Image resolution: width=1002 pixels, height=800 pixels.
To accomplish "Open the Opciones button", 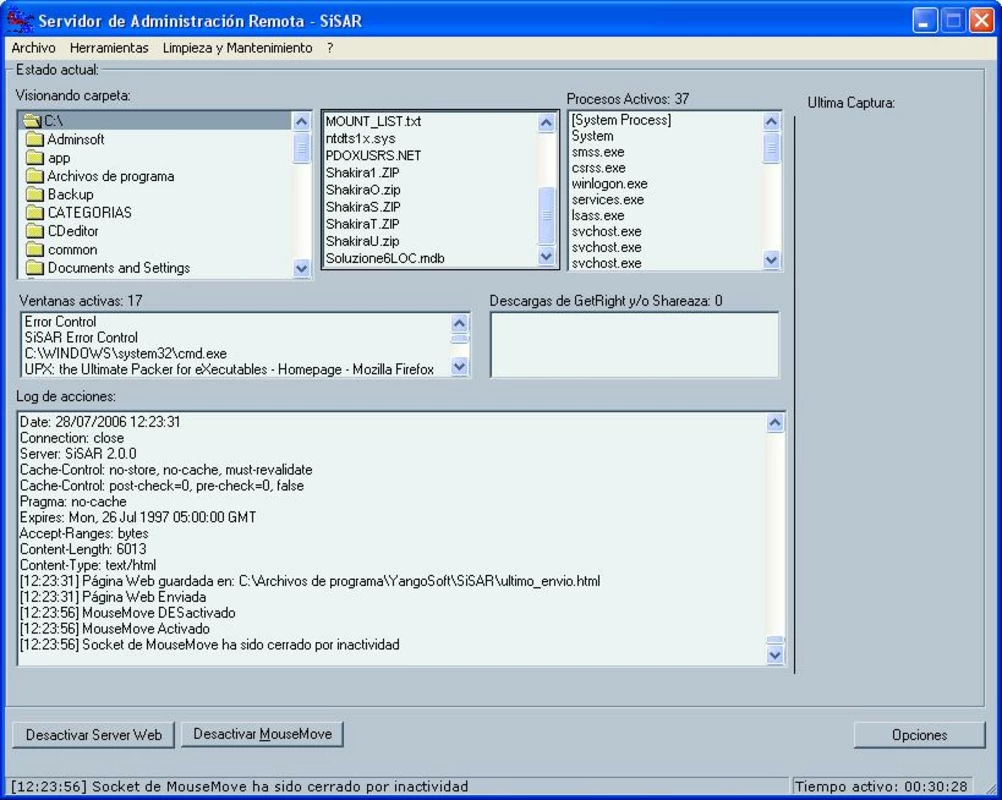I will [x=919, y=735].
